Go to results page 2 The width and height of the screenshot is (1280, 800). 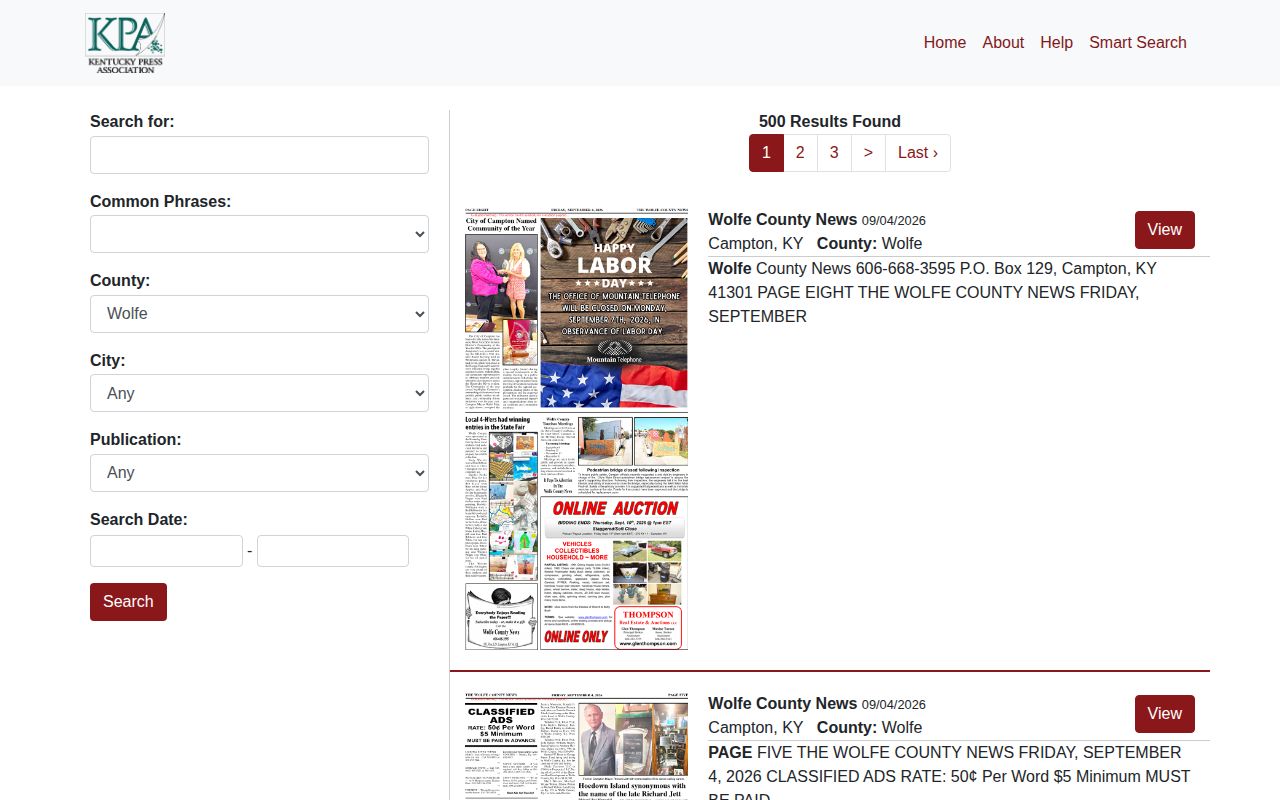(800, 153)
